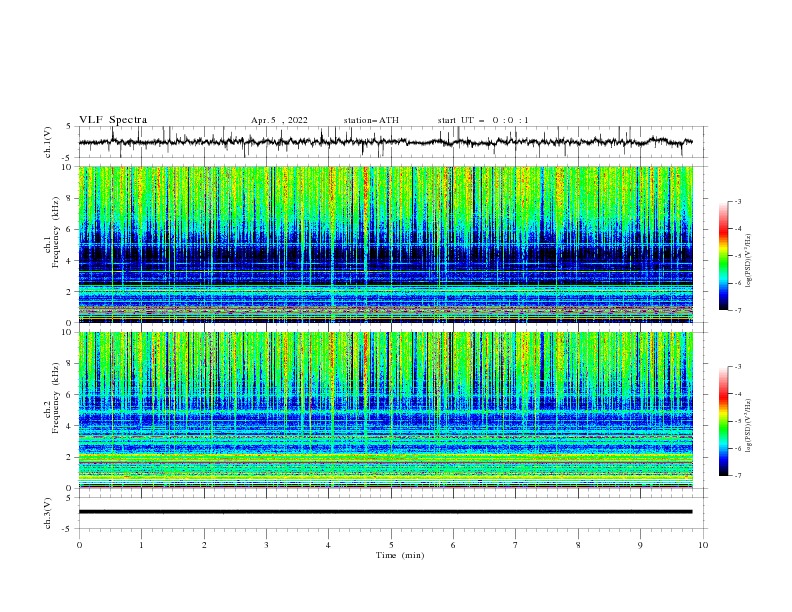Click the time axis tick label "3"
This screenshot has width=792, height=612.
[x=267, y=545]
